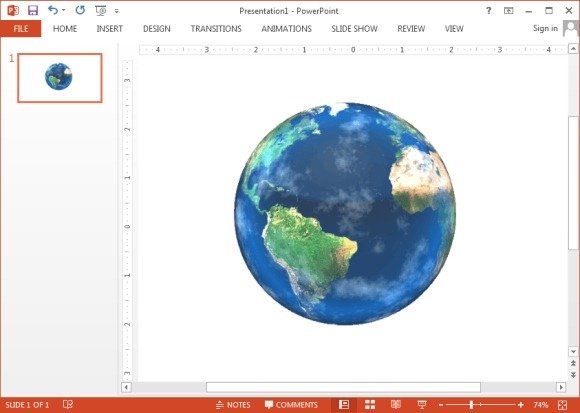Screen dimensions: 580x413
Task: Switch to Slide Sorter view
Action: coord(370,405)
